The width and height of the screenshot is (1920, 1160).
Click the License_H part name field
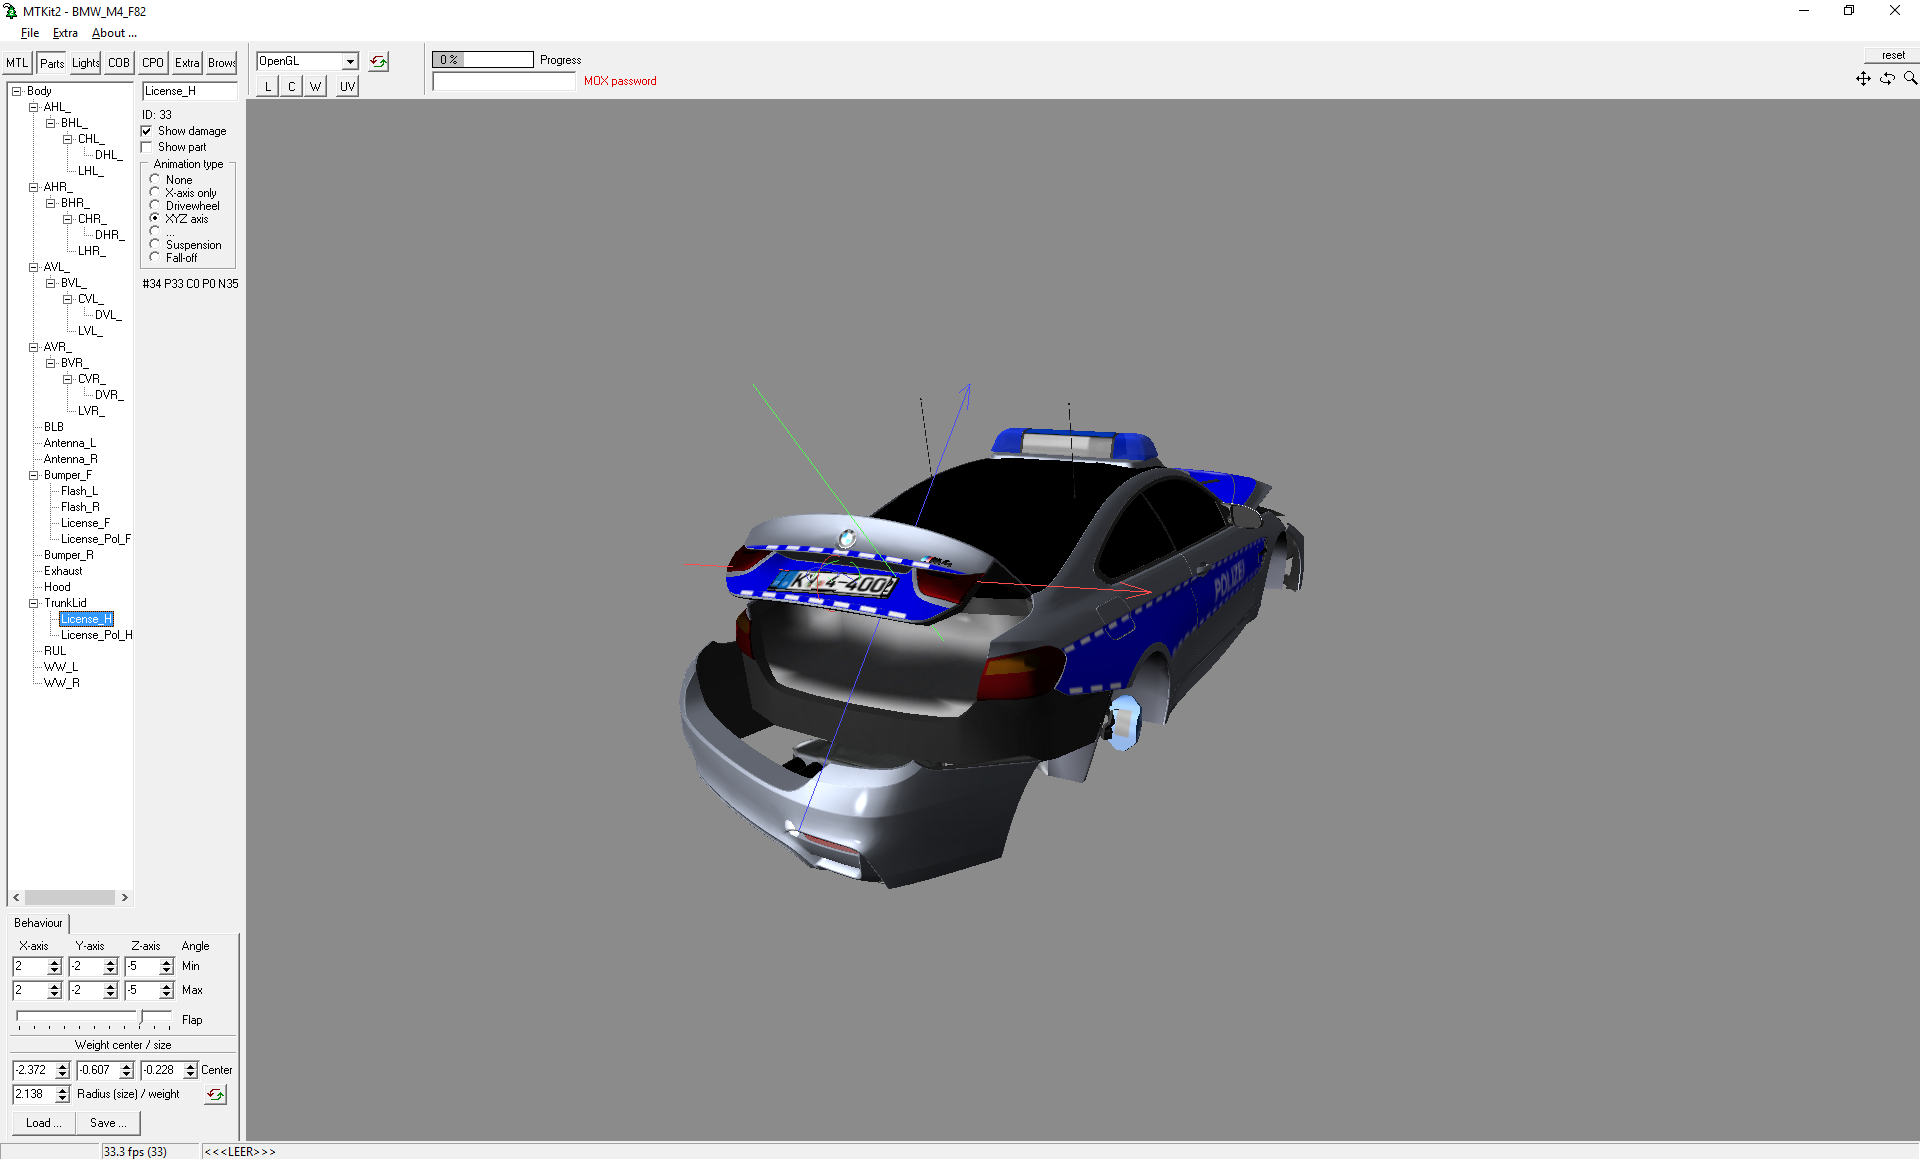pyautogui.click(x=190, y=91)
